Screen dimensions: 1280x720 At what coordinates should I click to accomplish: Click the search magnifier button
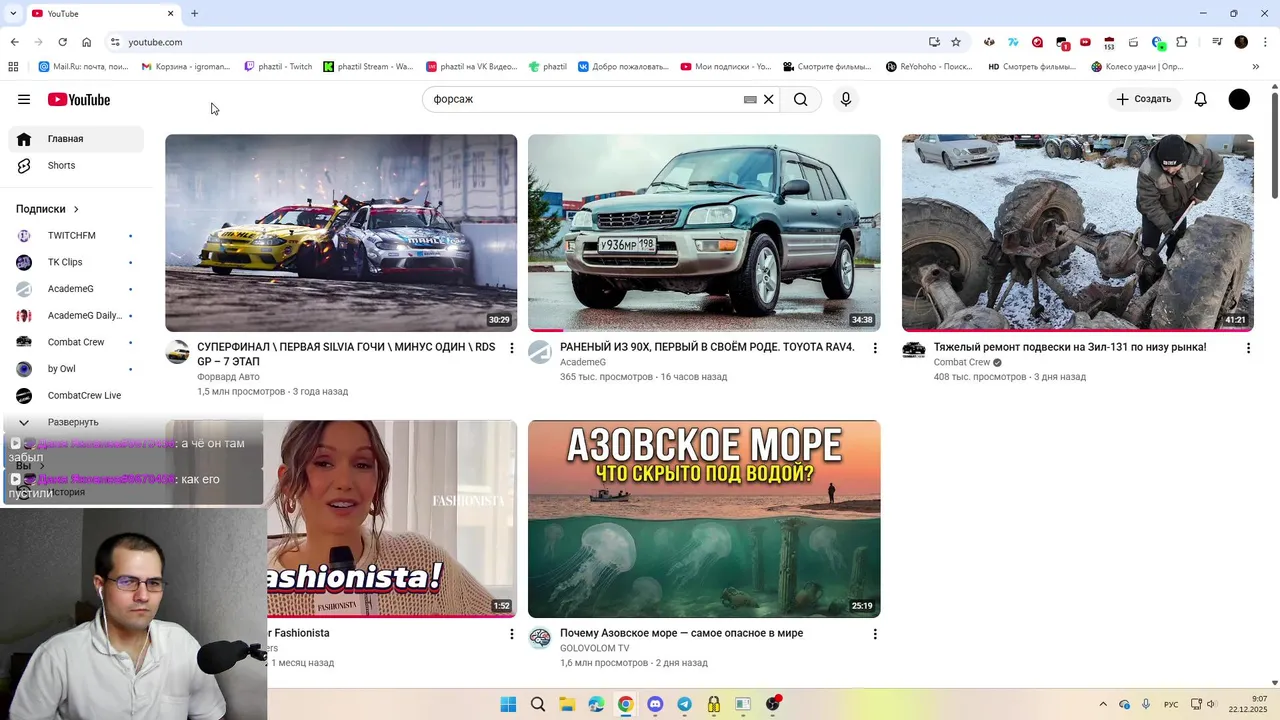pyautogui.click(x=801, y=99)
